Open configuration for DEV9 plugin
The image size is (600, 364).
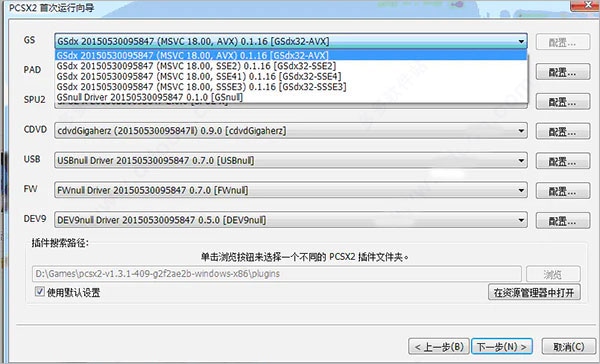click(x=562, y=221)
